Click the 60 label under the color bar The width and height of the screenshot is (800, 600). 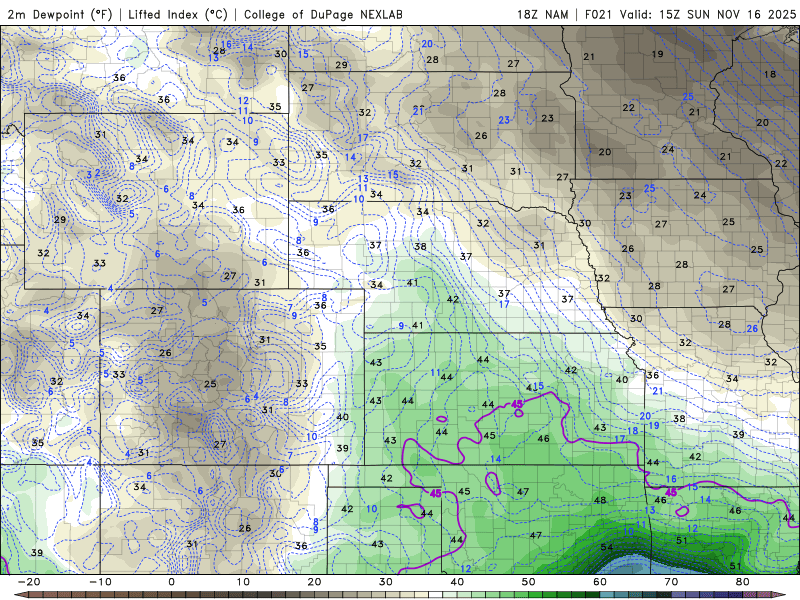click(x=600, y=582)
